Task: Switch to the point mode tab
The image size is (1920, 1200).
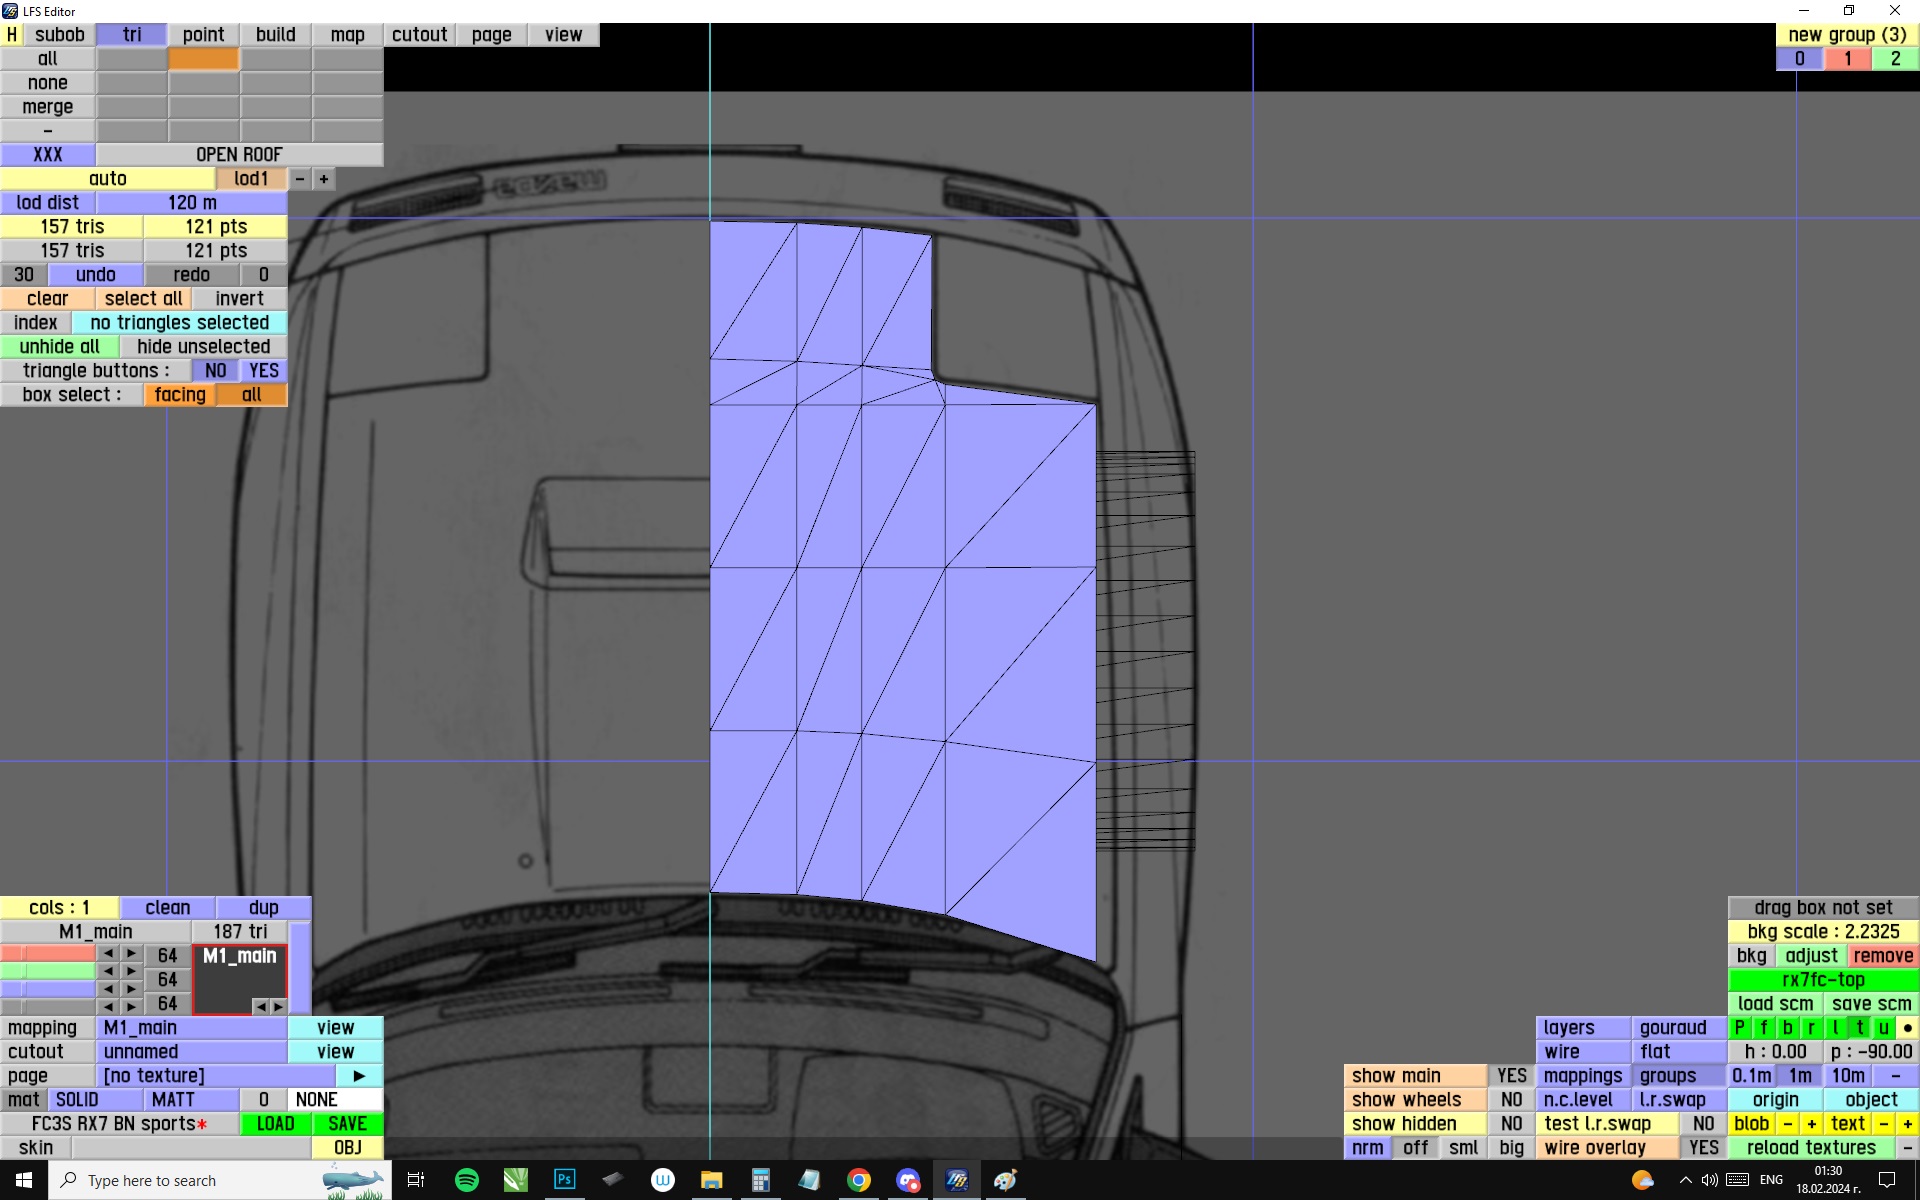Action: (203, 34)
